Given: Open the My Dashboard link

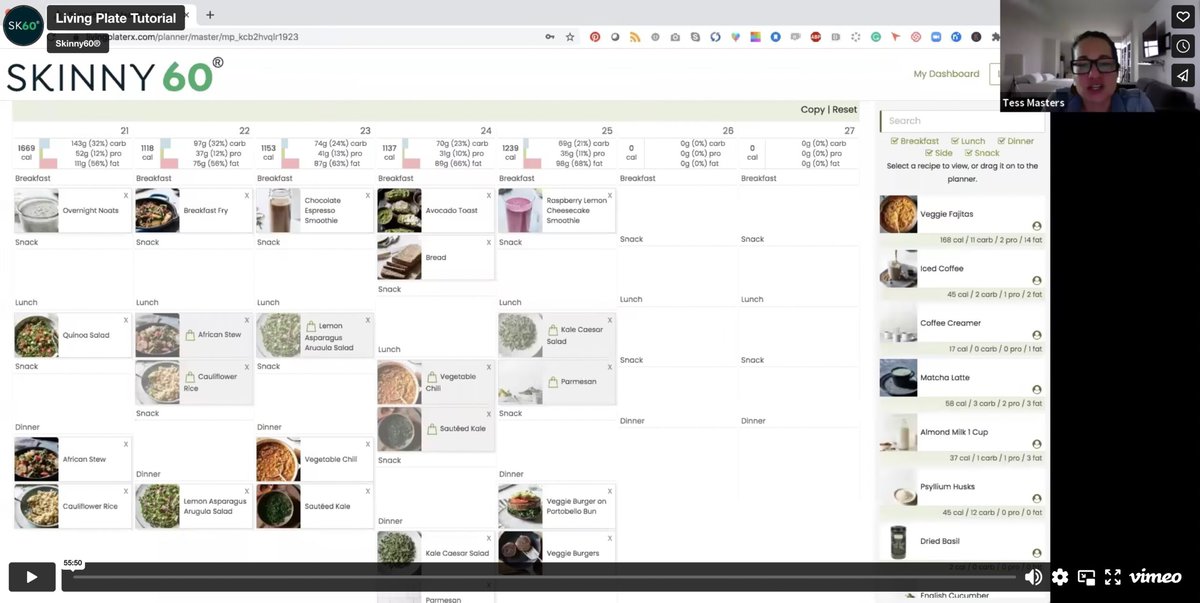Looking at the screenshot, I should pos(946,74).
